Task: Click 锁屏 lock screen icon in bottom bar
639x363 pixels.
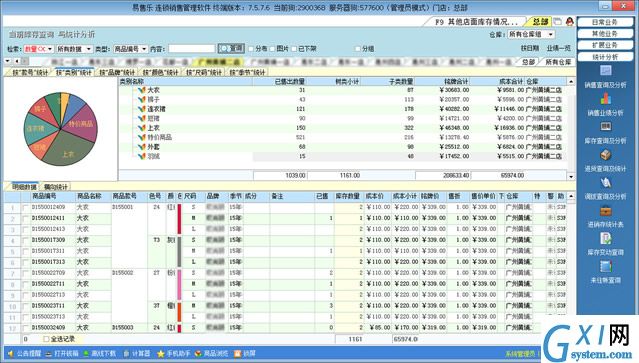Action: tap(238, 354)
